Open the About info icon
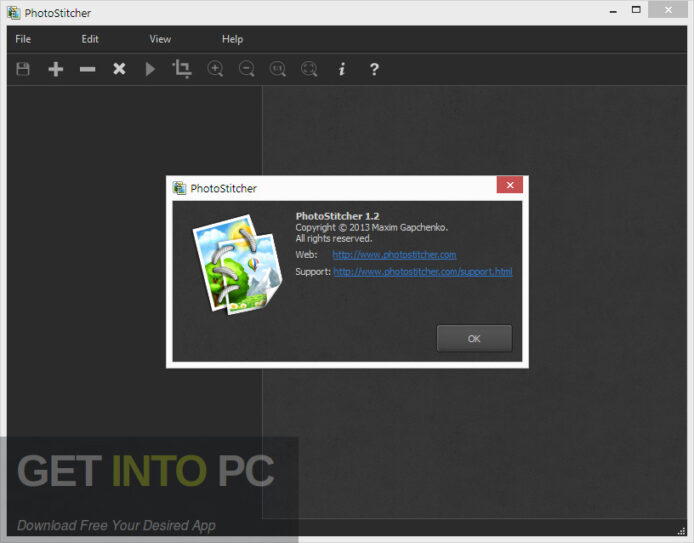Image resolution: width=694 pixels, height=543 pixels. click(342, 69)
